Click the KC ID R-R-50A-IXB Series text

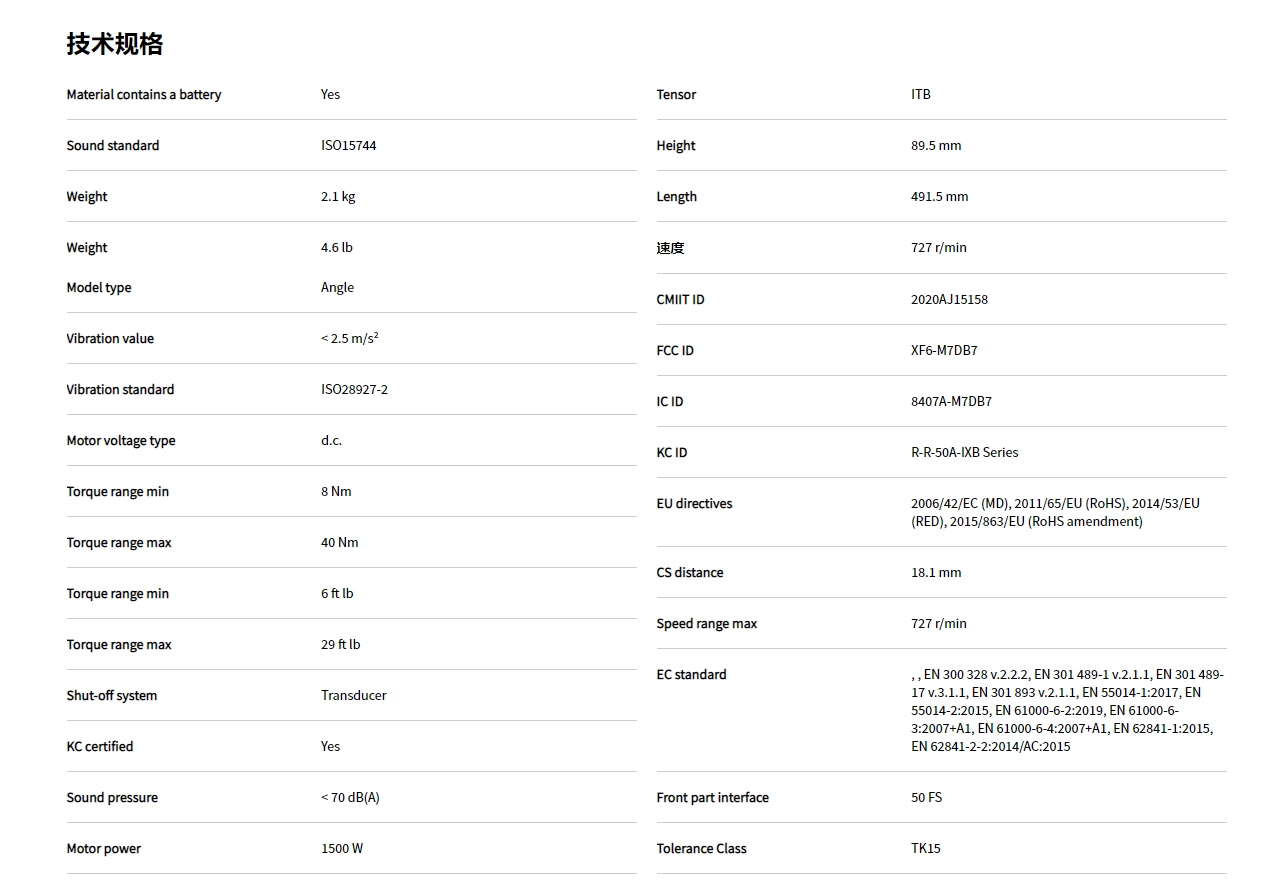coord(964,453)
